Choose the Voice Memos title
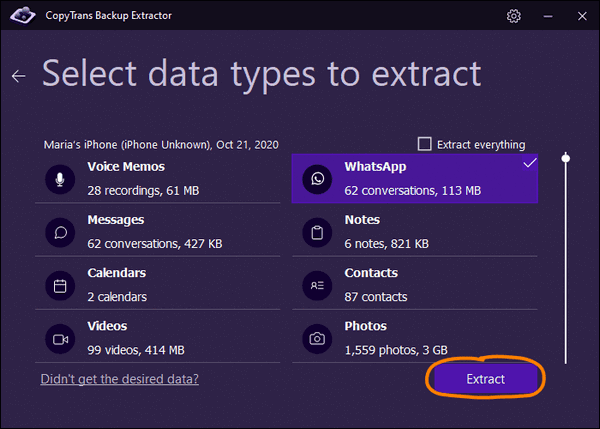This screenshot has height=429, width=600. 126,167
